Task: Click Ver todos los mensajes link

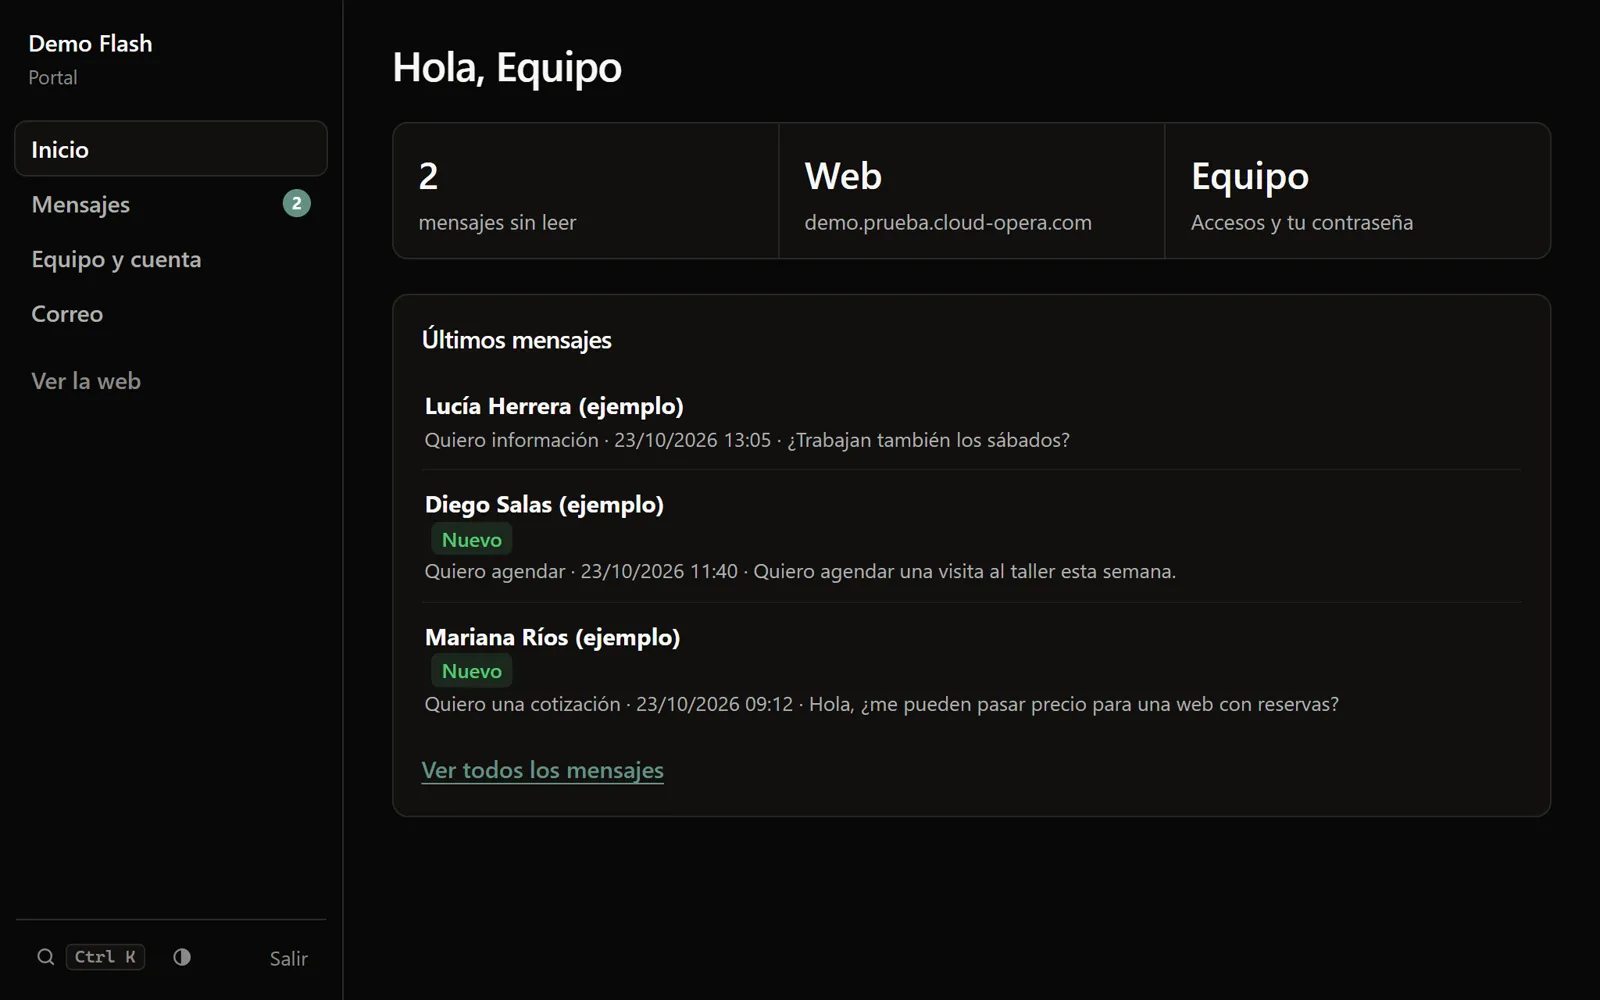Action: coord(543,770)
